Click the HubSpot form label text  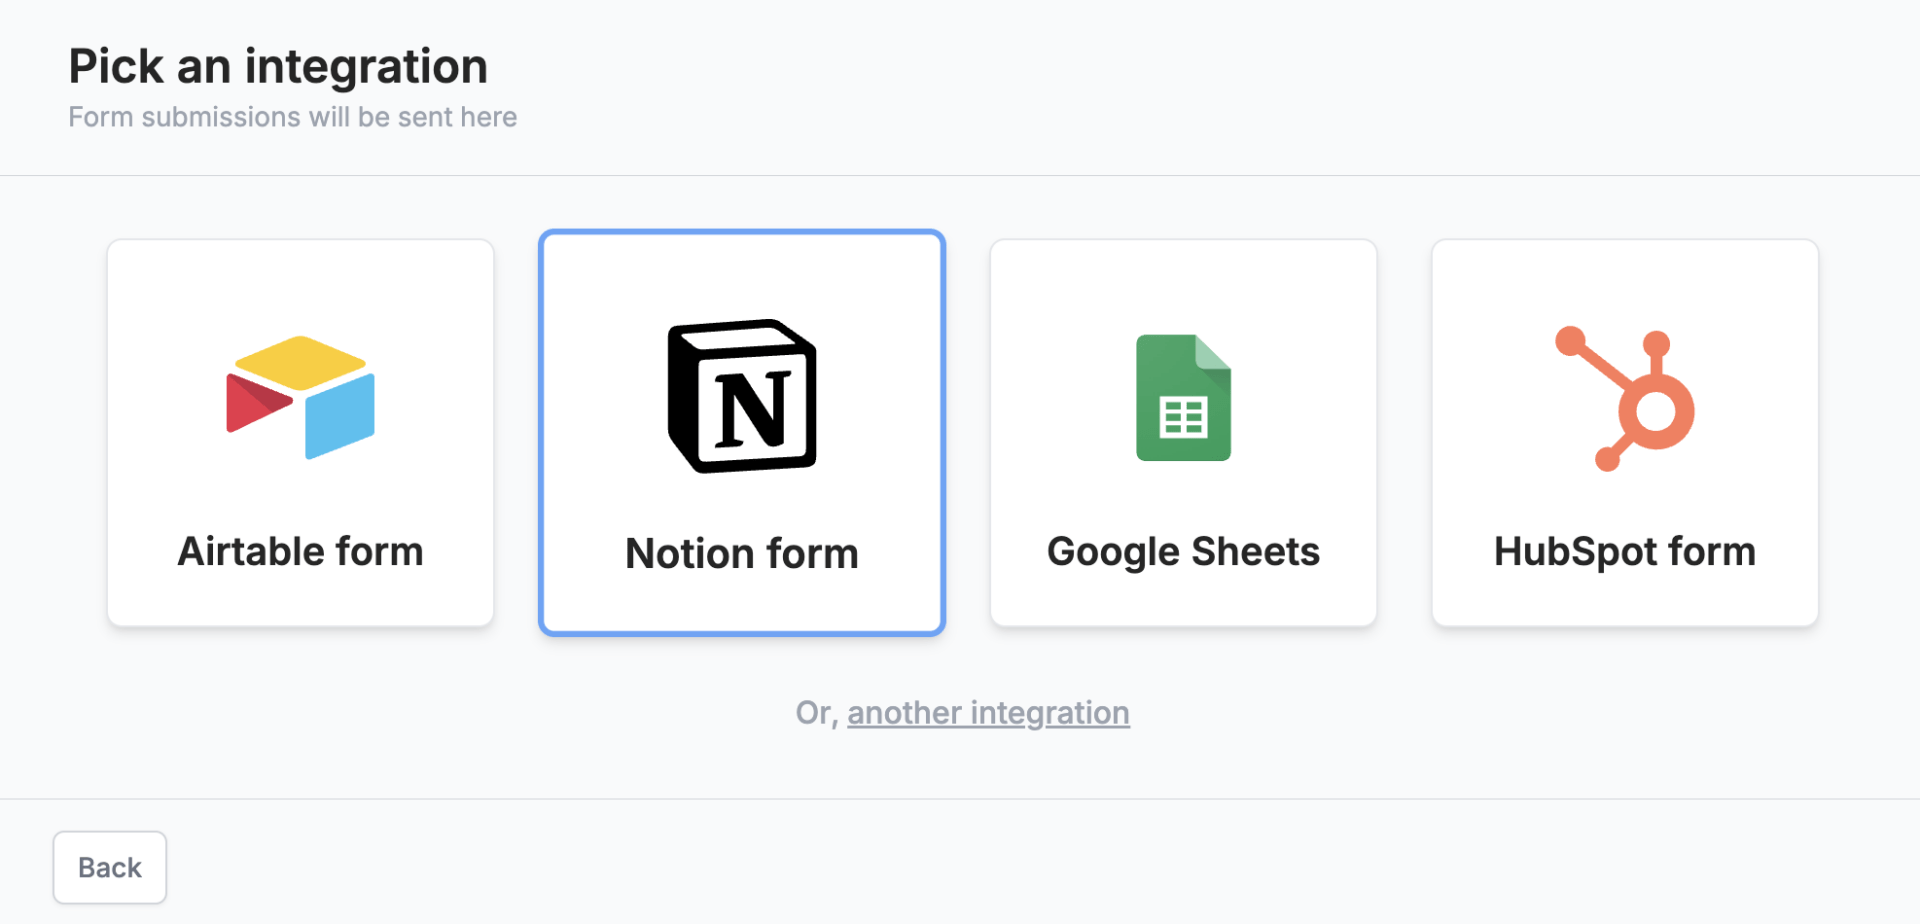1624,551
